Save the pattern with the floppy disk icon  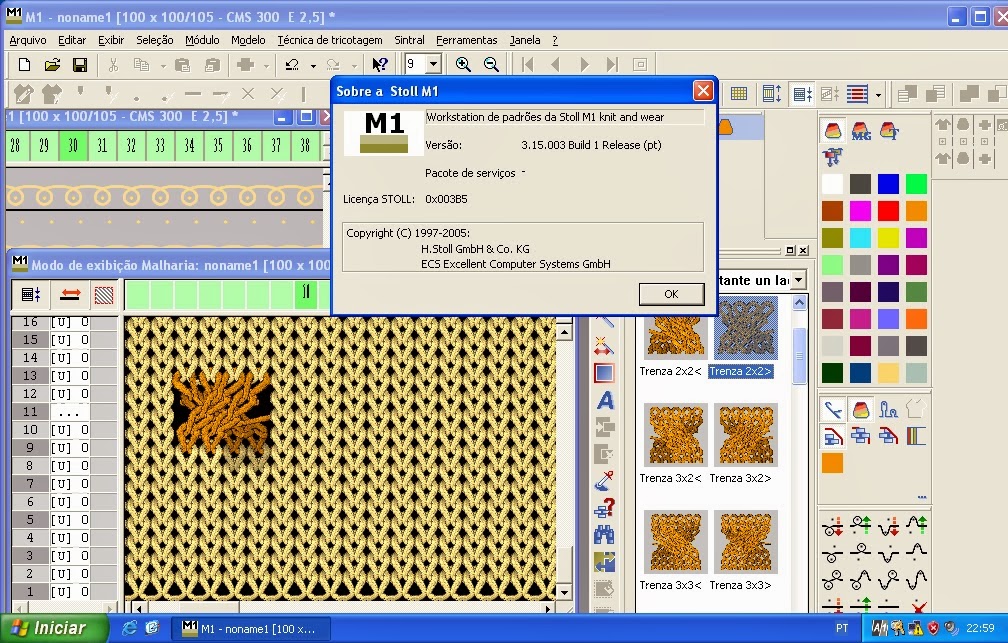click(x=80, y=64)
